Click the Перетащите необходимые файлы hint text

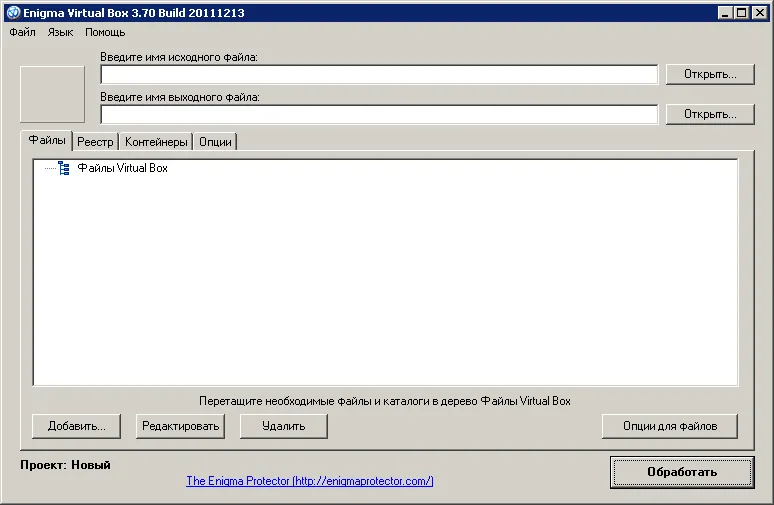pos(385,401)
